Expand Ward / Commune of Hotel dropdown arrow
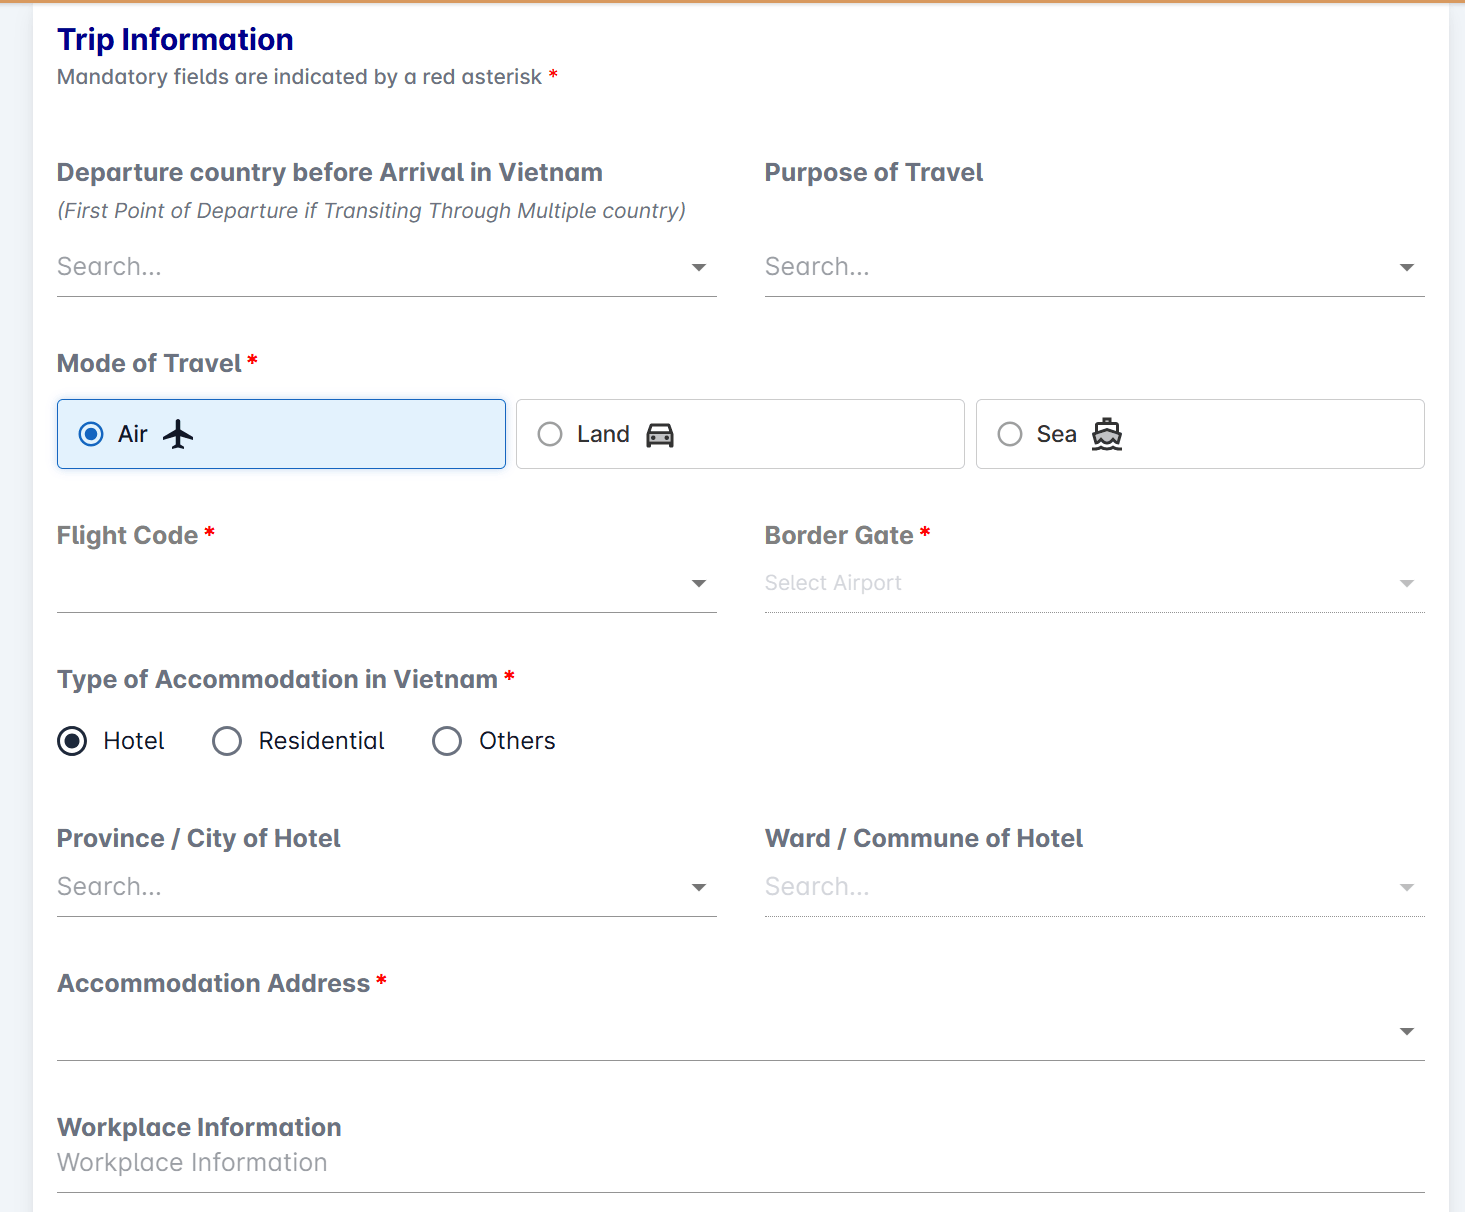The width and height of the screenshot is (1465, 1212). tap(1407, 887)
